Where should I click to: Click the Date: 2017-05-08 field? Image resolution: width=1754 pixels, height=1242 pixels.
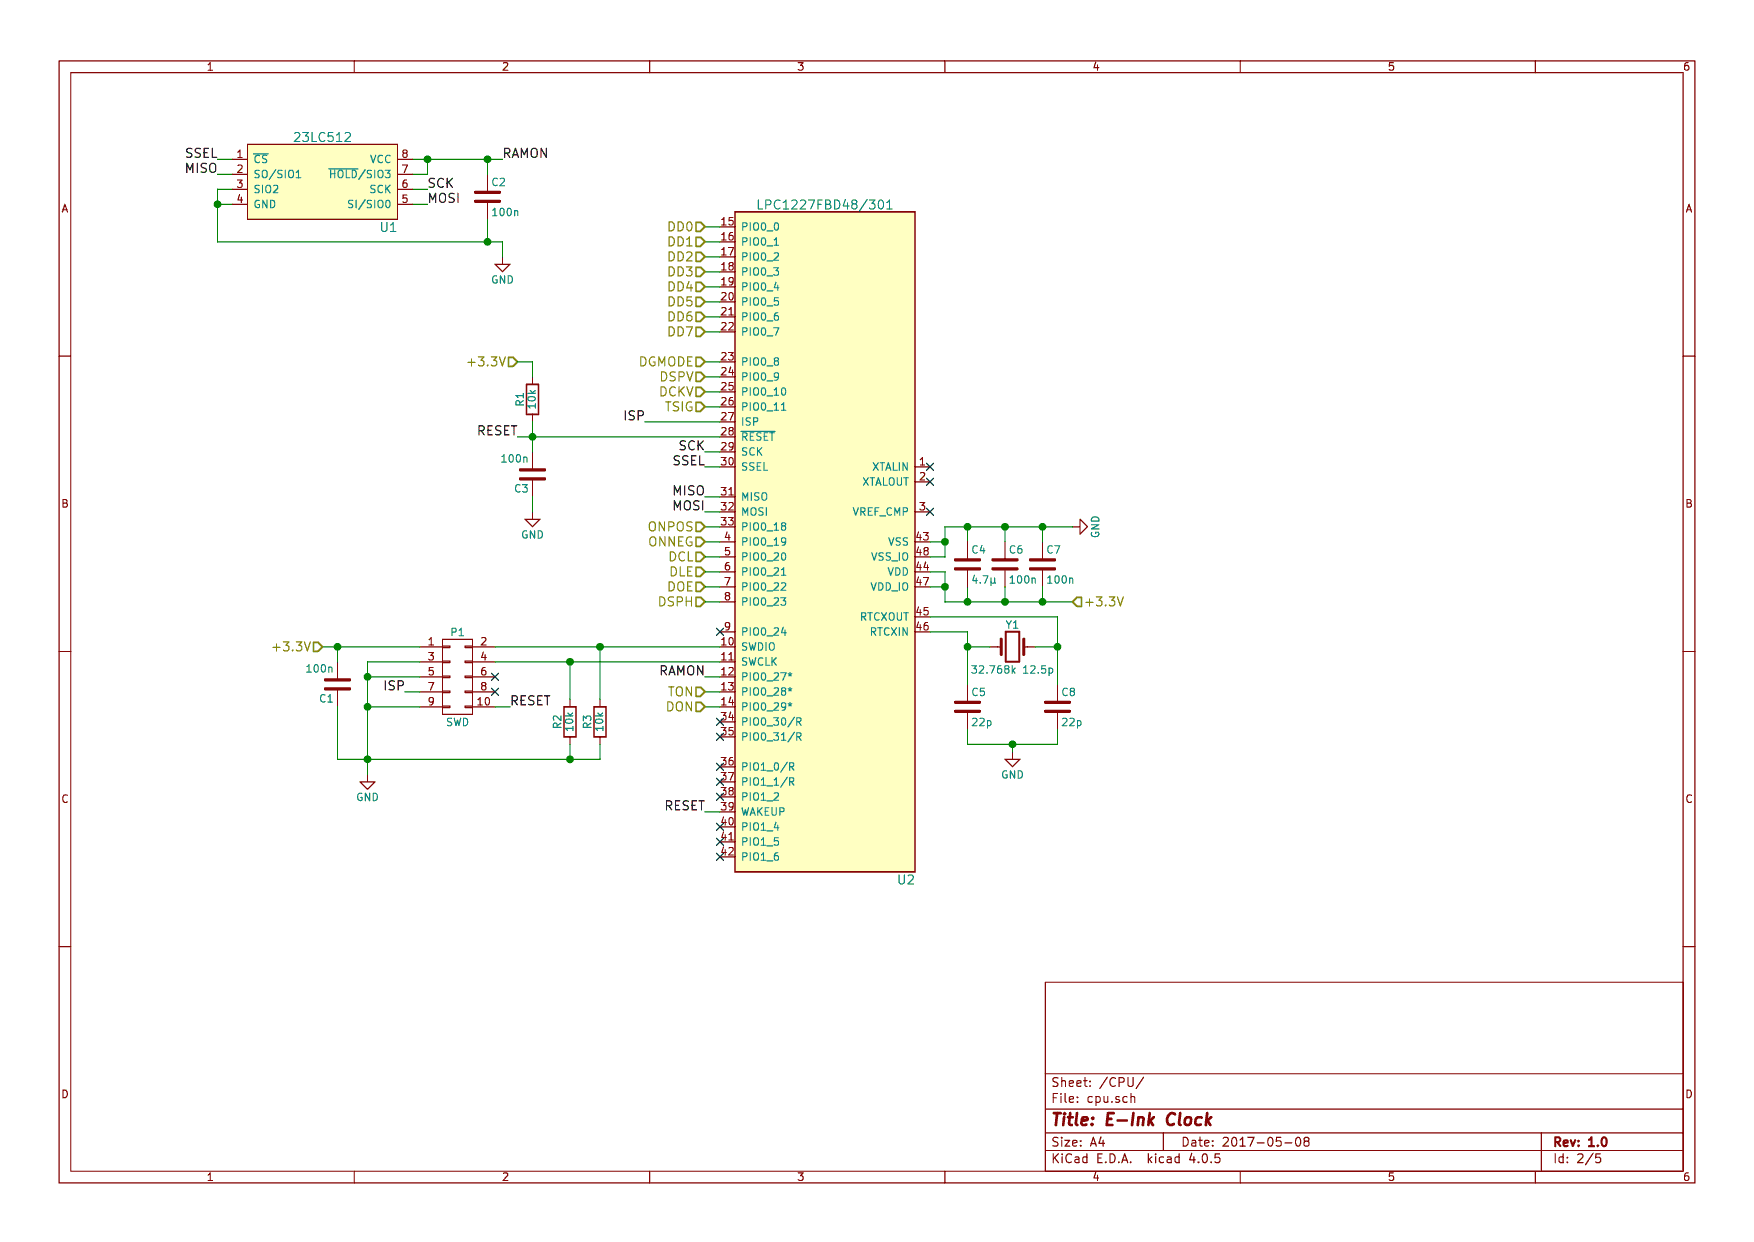click(1245, 1142)
